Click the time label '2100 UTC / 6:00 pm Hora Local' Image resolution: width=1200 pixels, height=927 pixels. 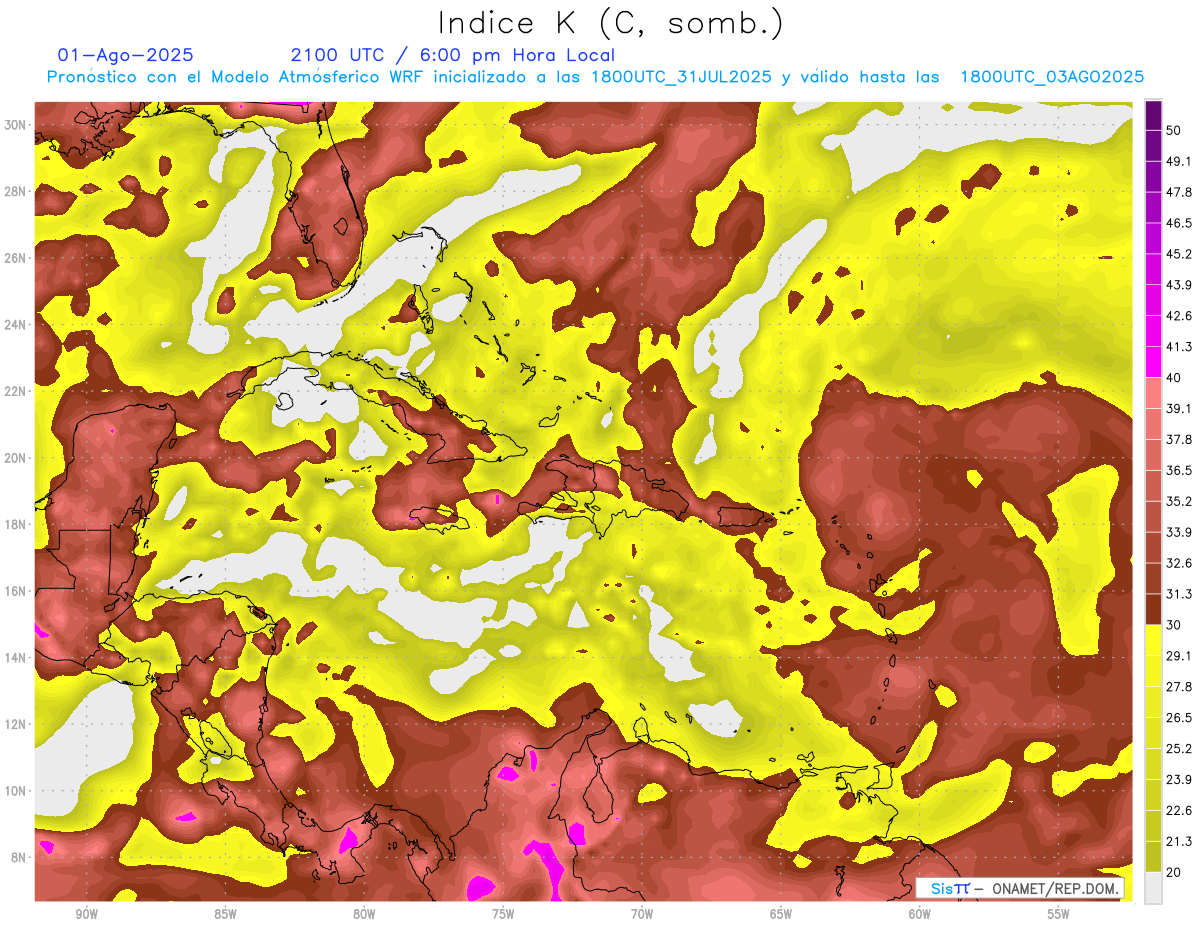coord(453,55)
